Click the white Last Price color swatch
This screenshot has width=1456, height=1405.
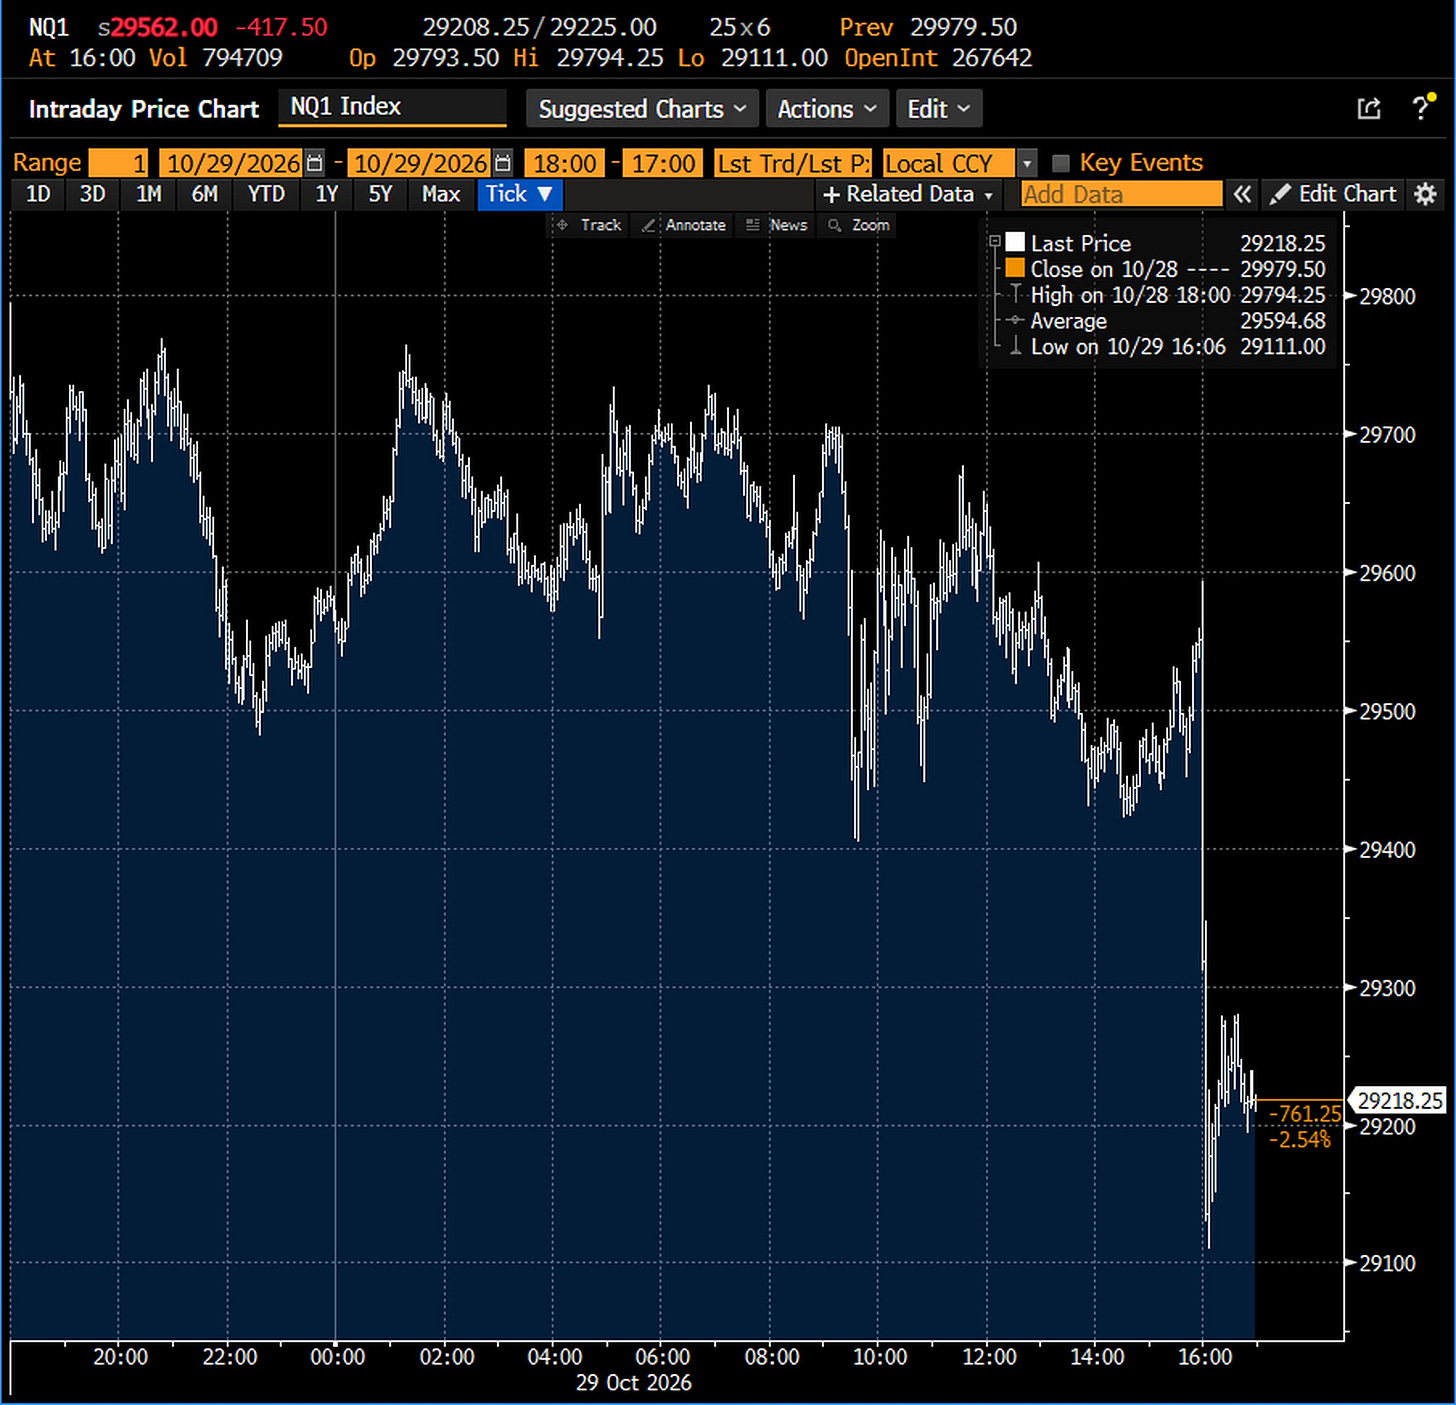pyautogui.click(x=1015, y=242)
